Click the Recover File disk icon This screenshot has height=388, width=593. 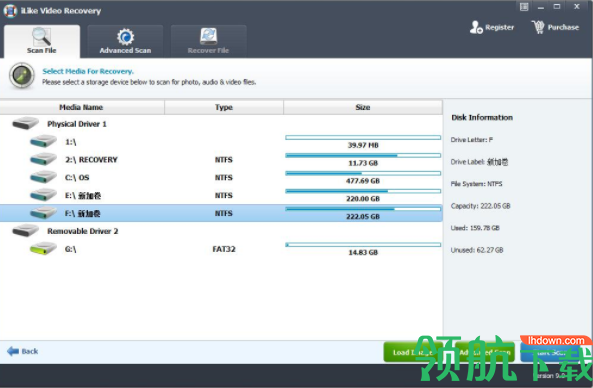click(x=208, y=36)
